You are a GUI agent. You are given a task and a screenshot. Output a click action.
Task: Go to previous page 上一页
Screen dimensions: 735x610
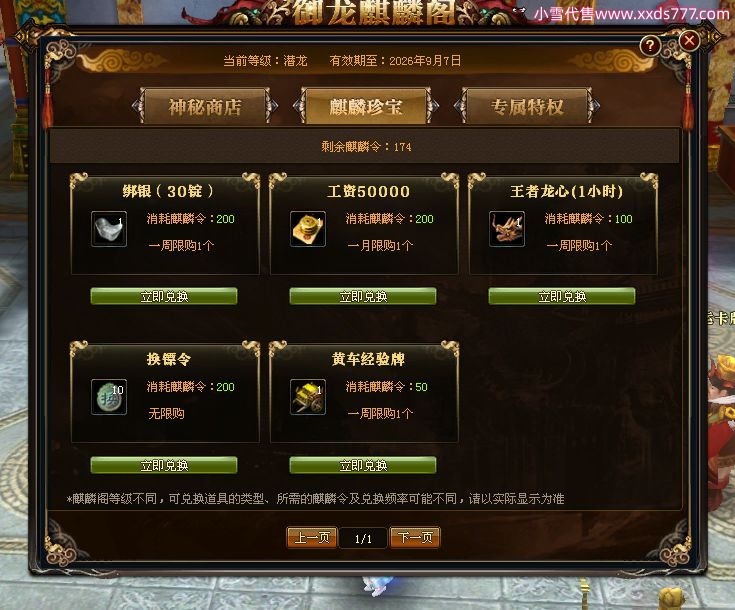point(312,537)
